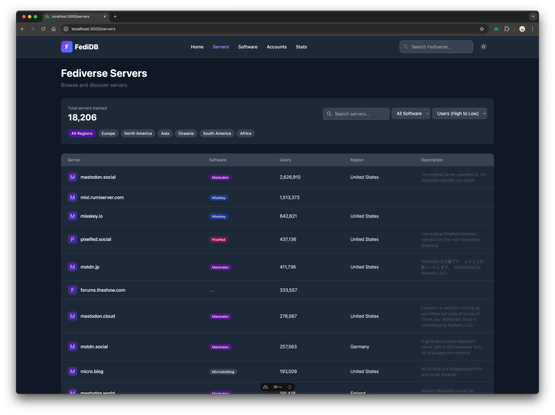Viewport: 555px width, 415px height.
Task: Open the mastodon.social server link
Action: pos(98,177)
